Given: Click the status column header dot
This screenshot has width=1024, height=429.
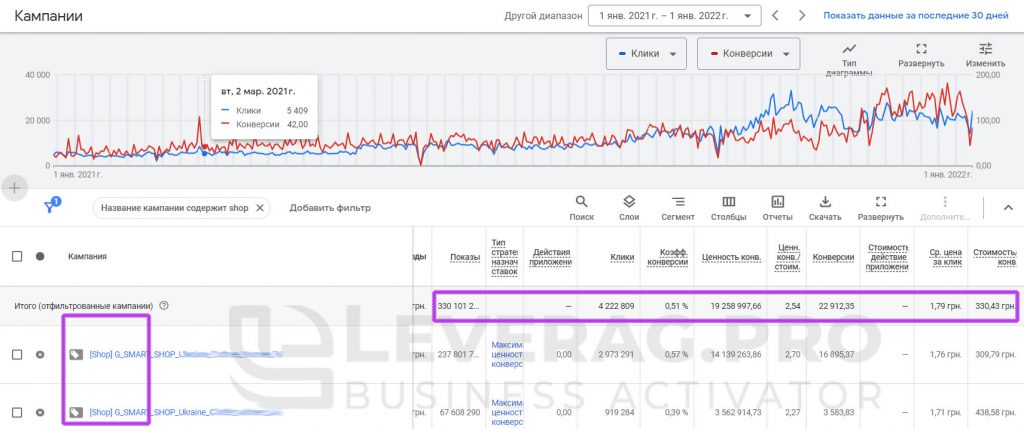Looking at the screenshot, I should click(40, 257).
